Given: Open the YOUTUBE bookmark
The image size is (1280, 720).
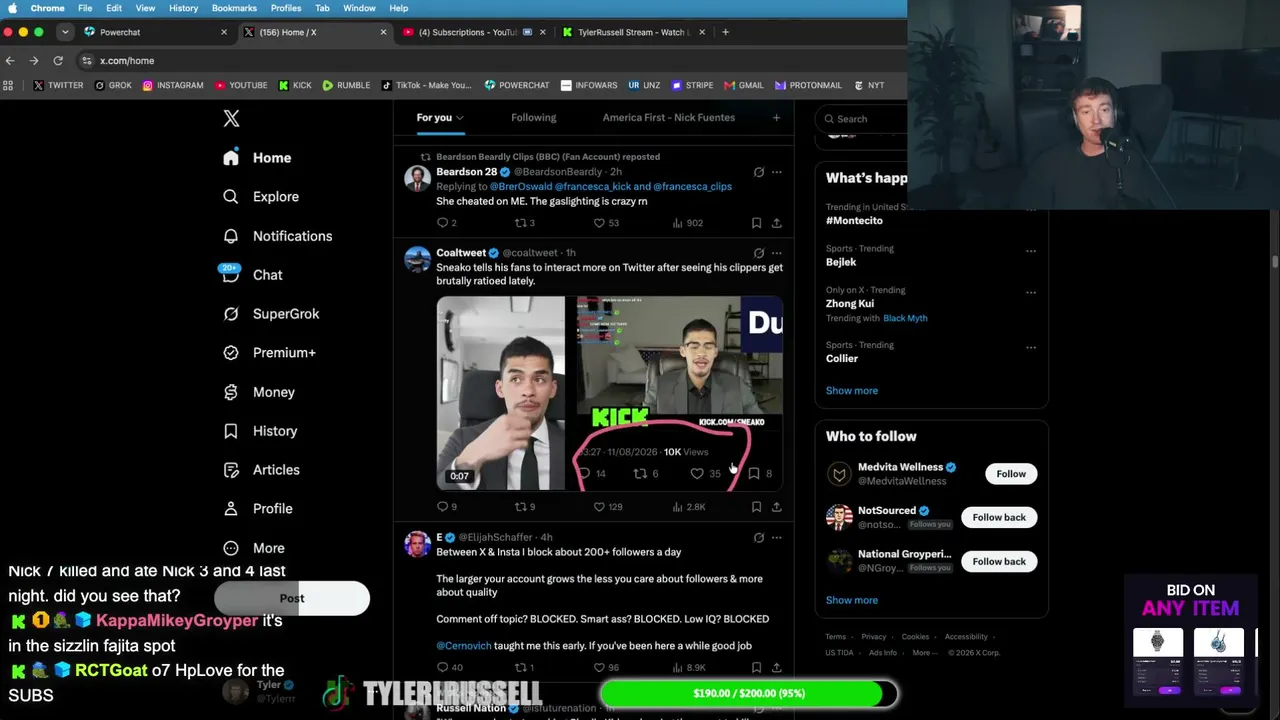Looking at the screenshot, I should point(241,86).
